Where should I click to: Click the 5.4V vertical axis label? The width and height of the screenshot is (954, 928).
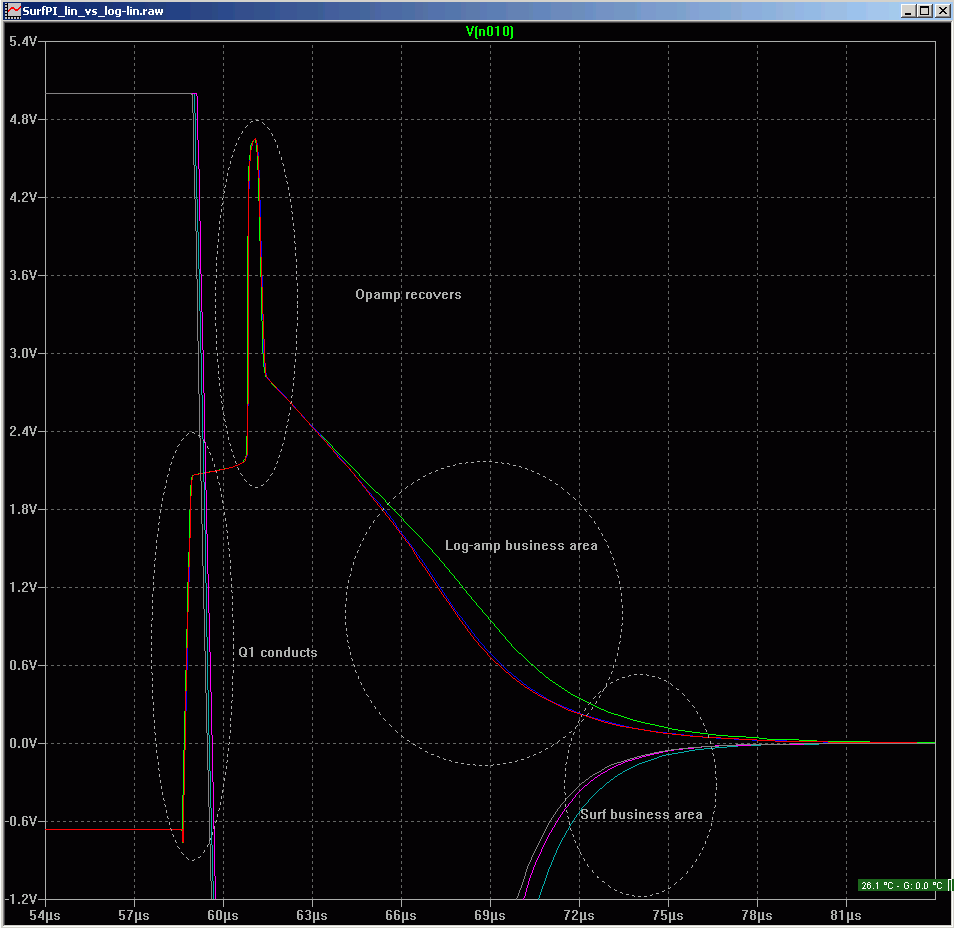23,41
